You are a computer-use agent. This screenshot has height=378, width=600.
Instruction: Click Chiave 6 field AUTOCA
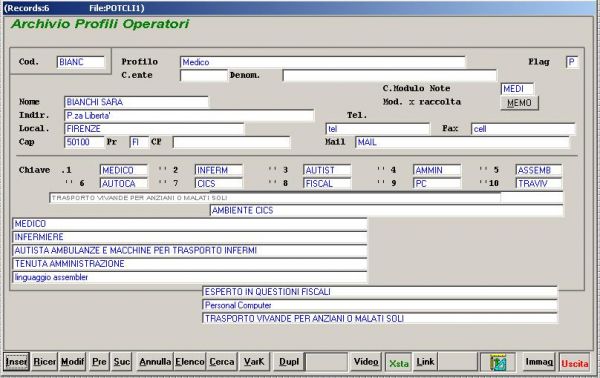coord(124,184)
